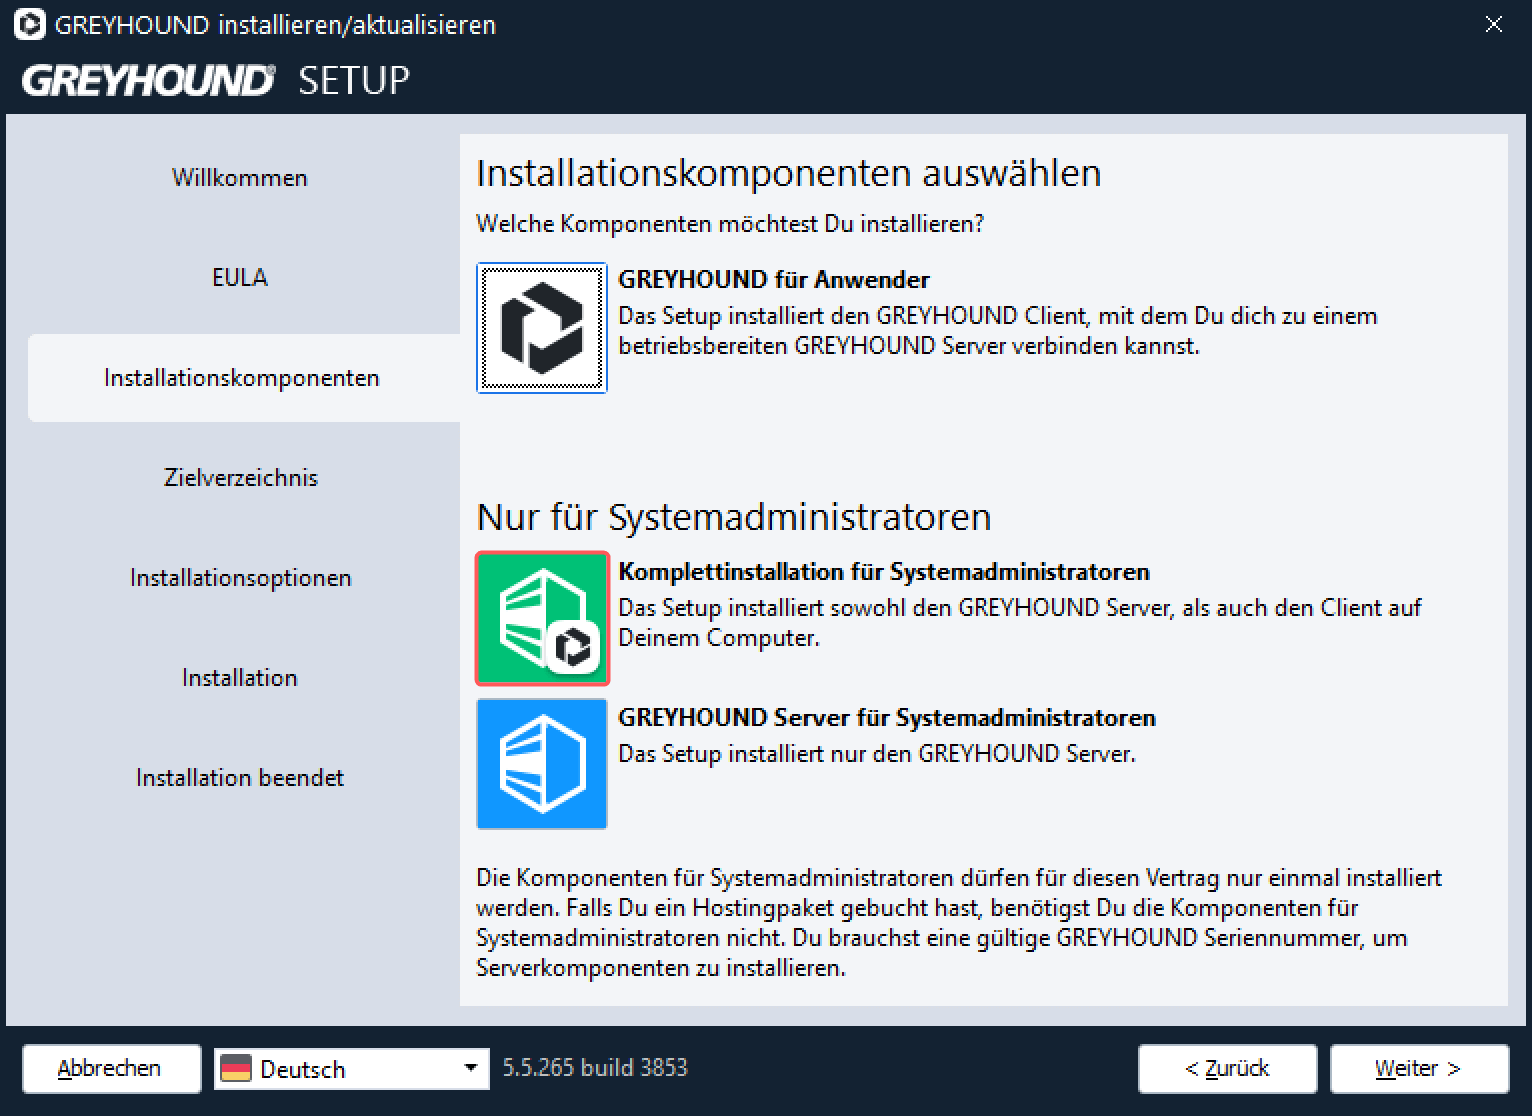Click the GREYHOUND app icon in title bar
Image resolution: width=1532 pixels, height=1116 pixels.
coord(29,24)
